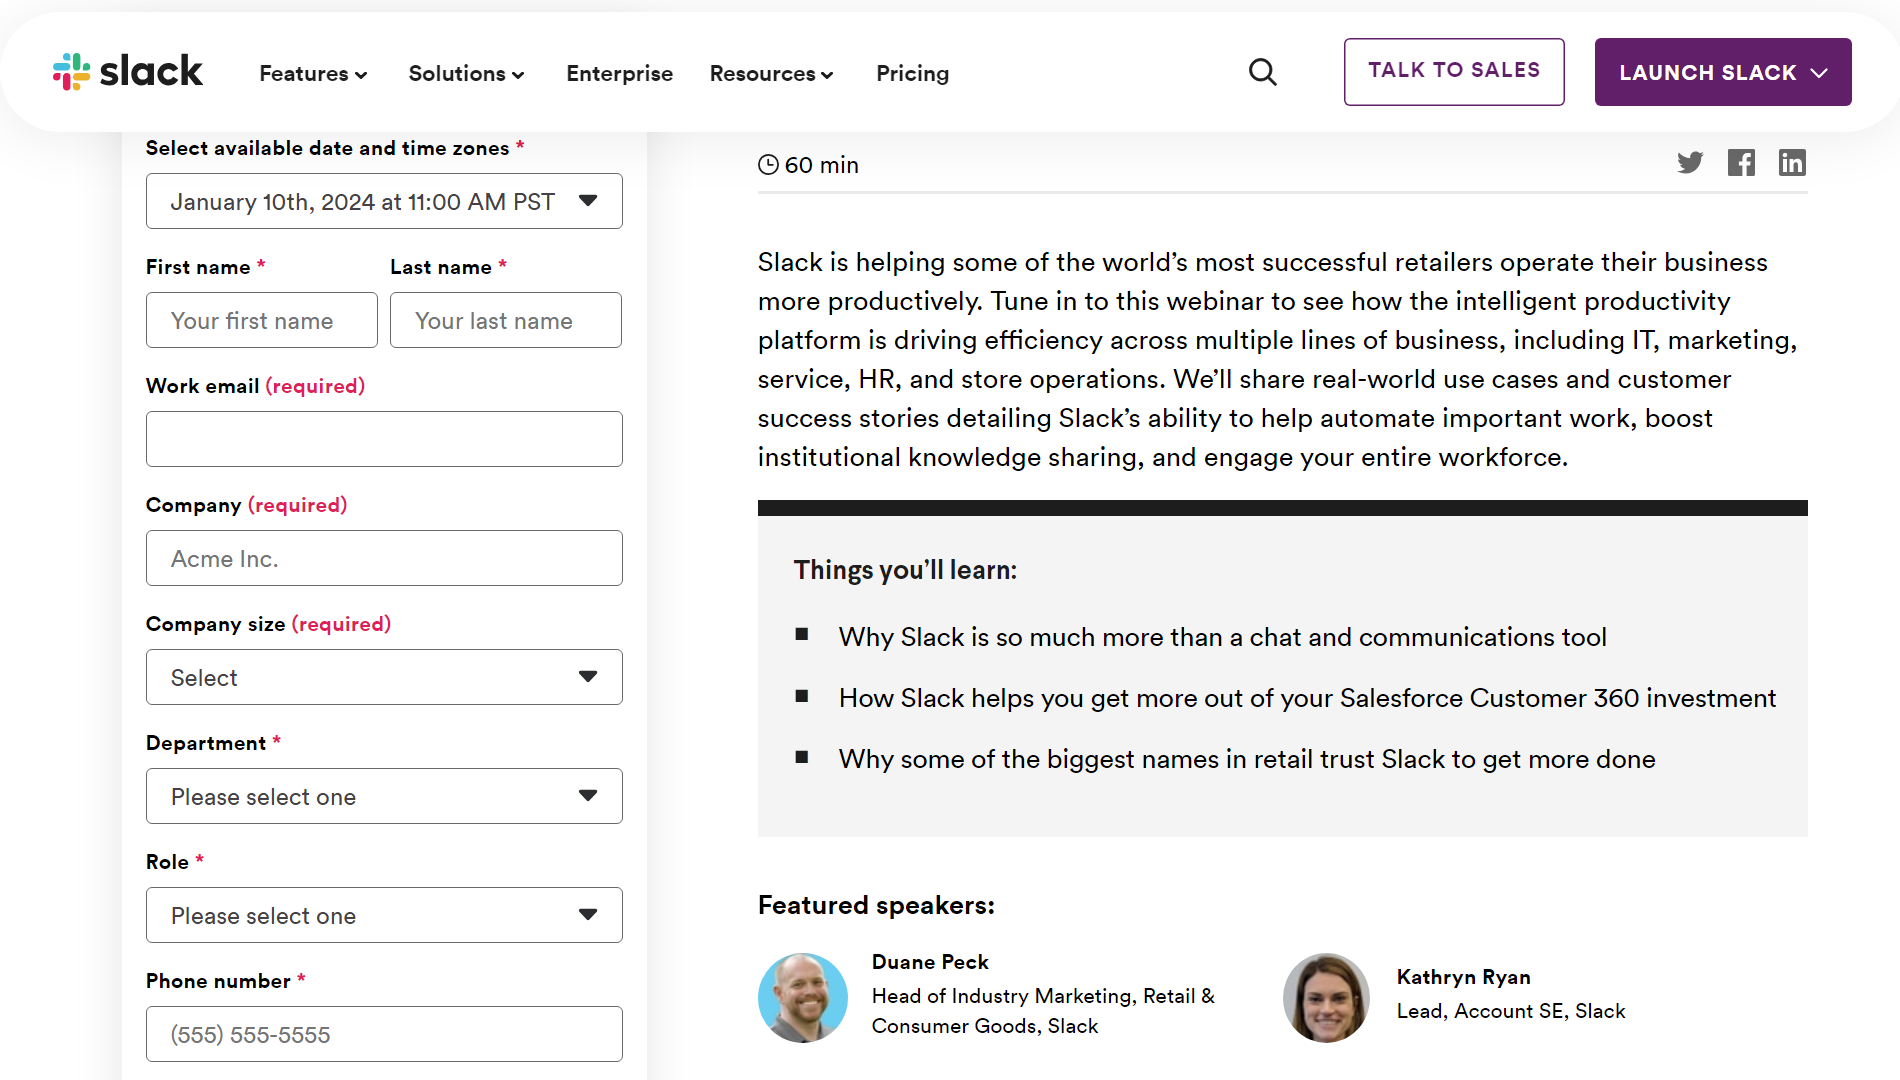The height and width of the screenshot is (1080, 1900).
Task: Open the Role dropdown
Action: [384, 915]
